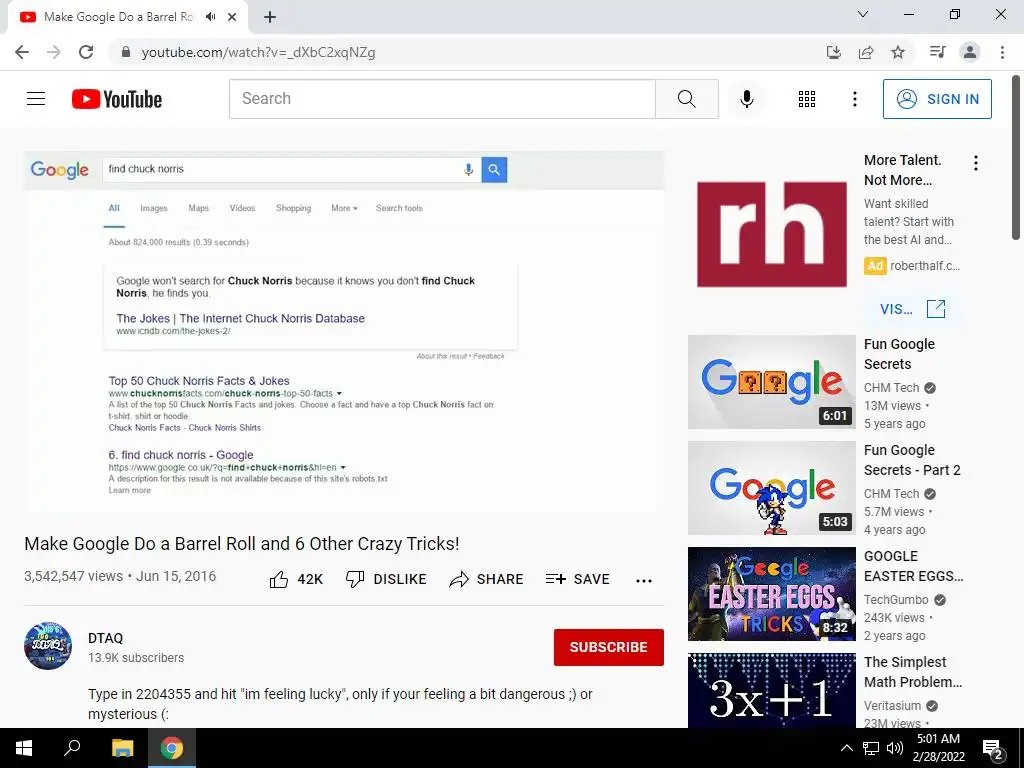Viewport: 1024px width, 768px height.
Task: Open the Windows Start menu
Action: click(24, 748)
